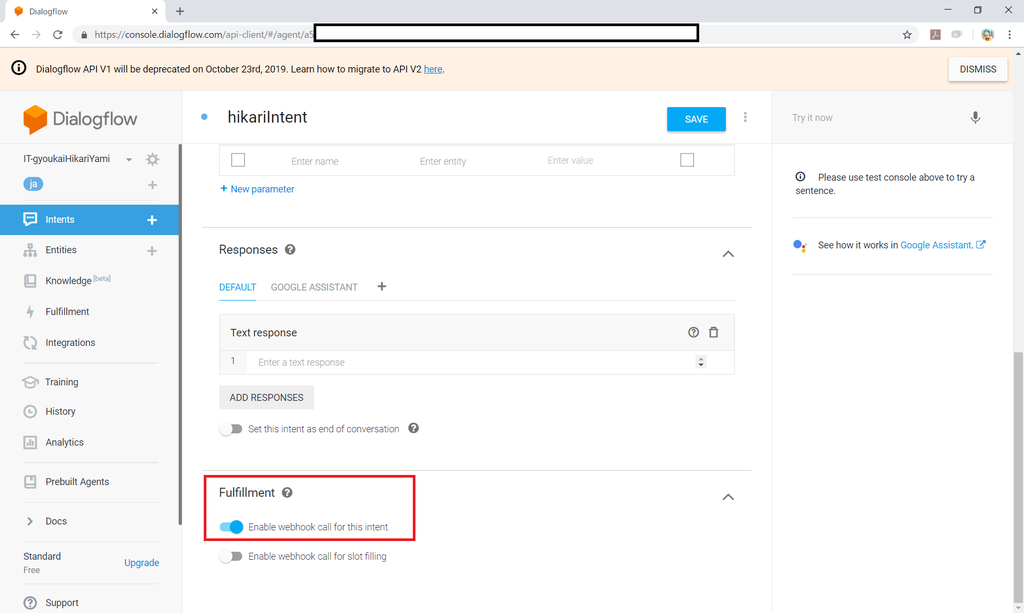Open the History page
This screenshot has height=613, width=1024.
click(x=60, y=411)
